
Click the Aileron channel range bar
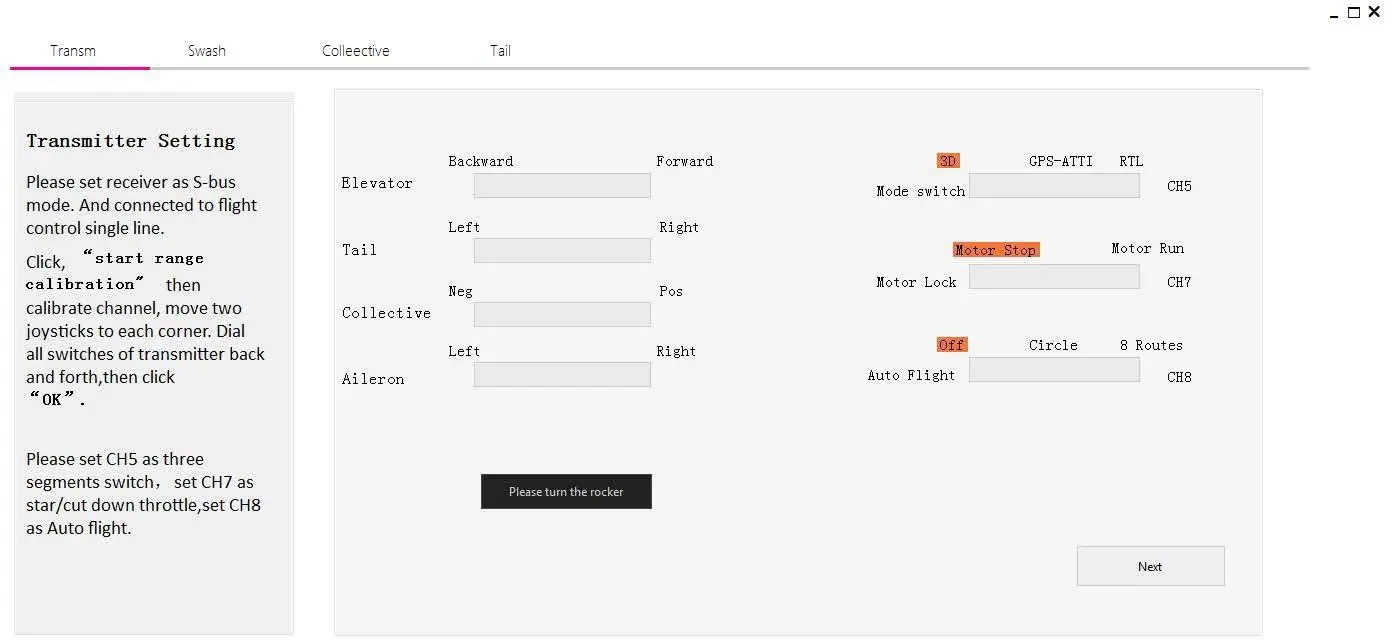(562, 375)
